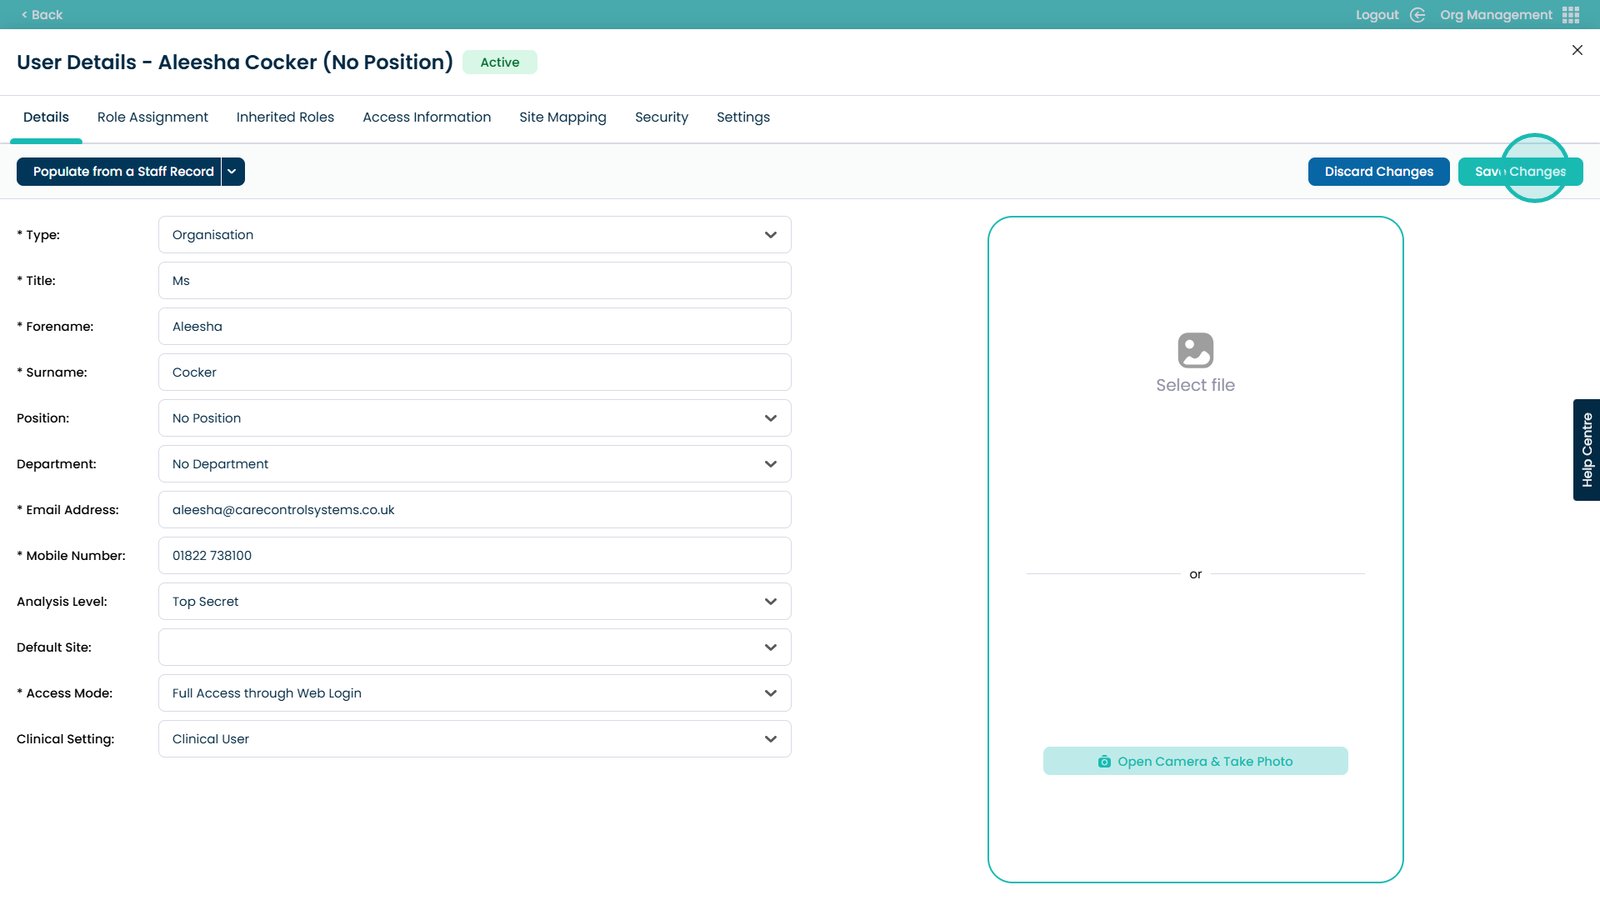1600x900 pixels.
Task: Open the Org Management grid icon
Action: click(1570, 15)
